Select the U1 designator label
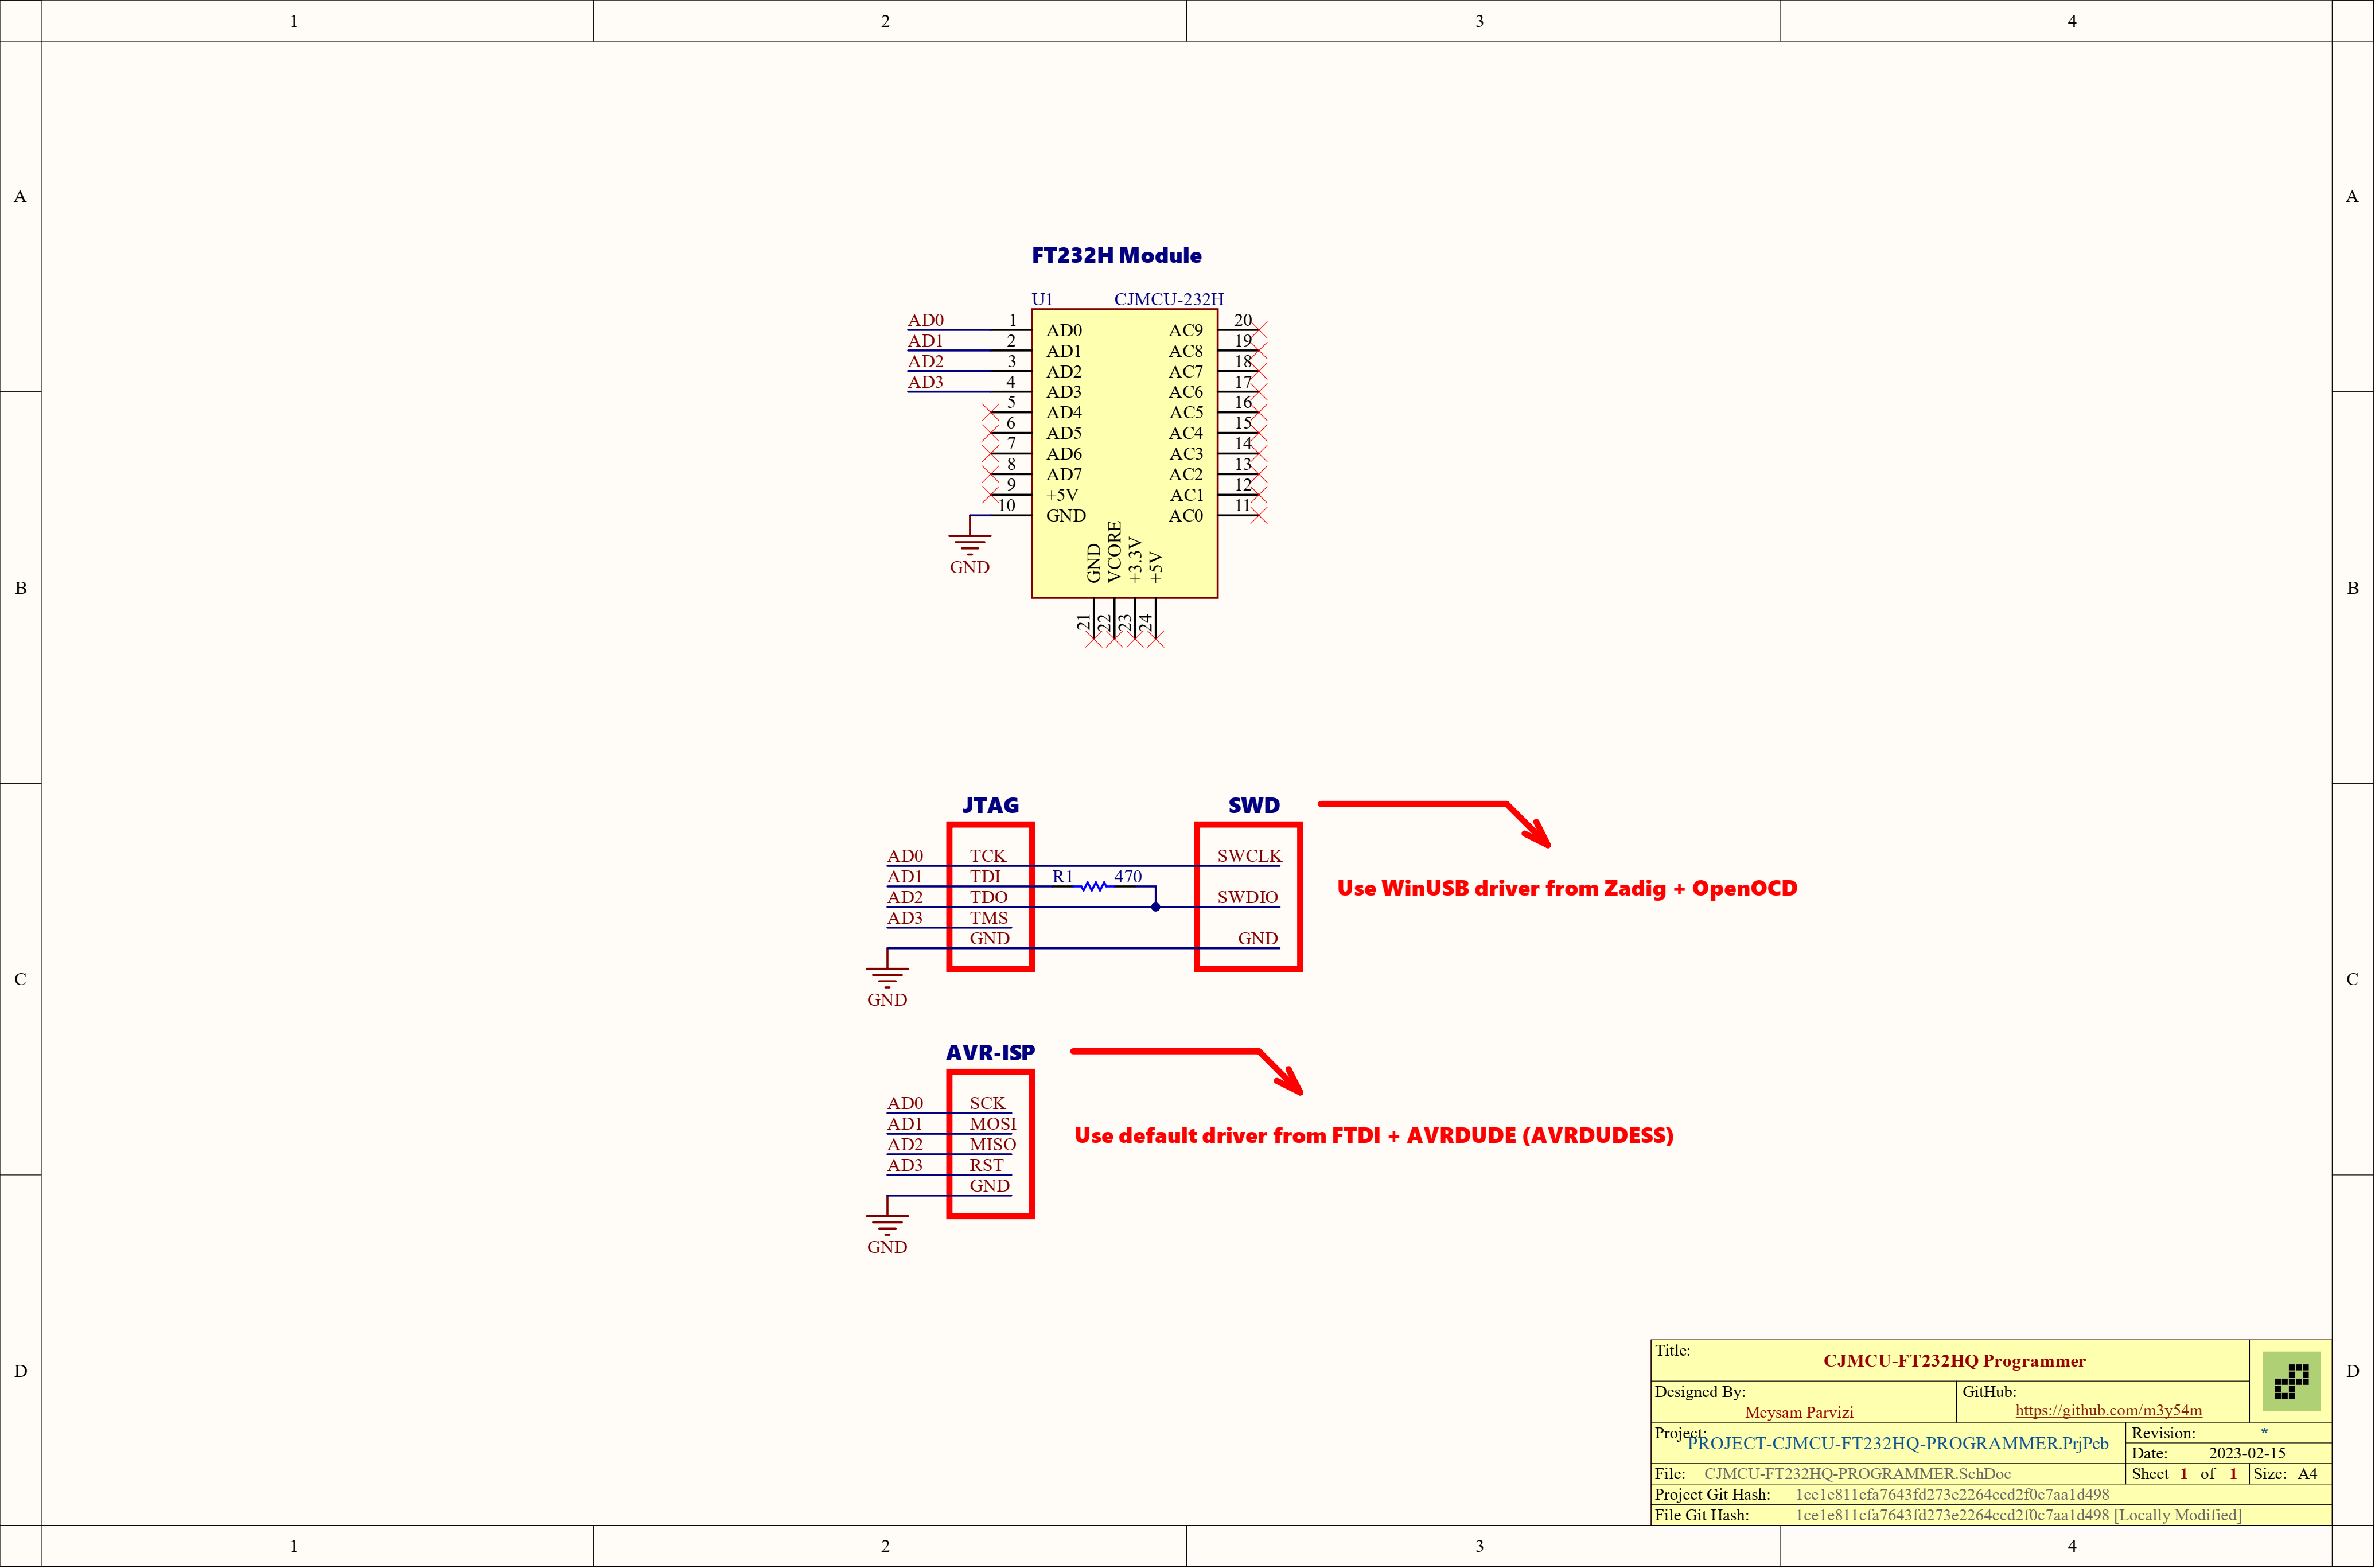 (1042, 299)
